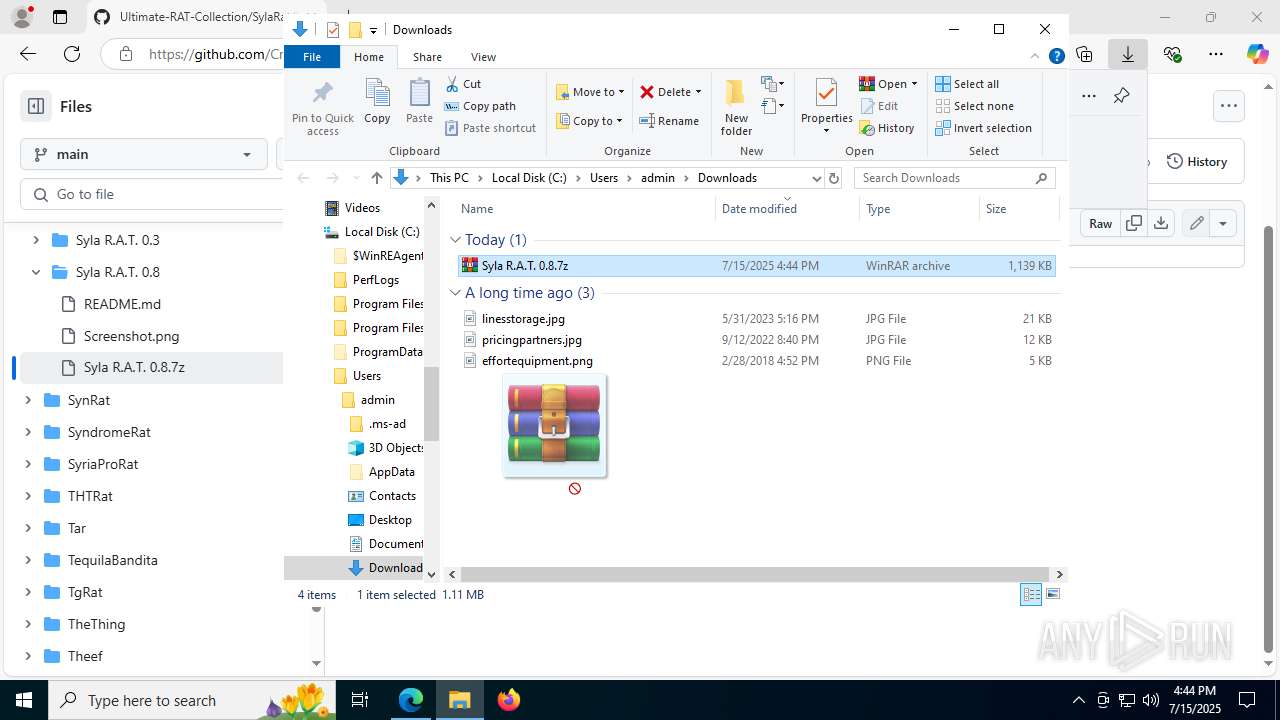Click Search Downloads field
1280x720 pixels.
pos(954,178)
